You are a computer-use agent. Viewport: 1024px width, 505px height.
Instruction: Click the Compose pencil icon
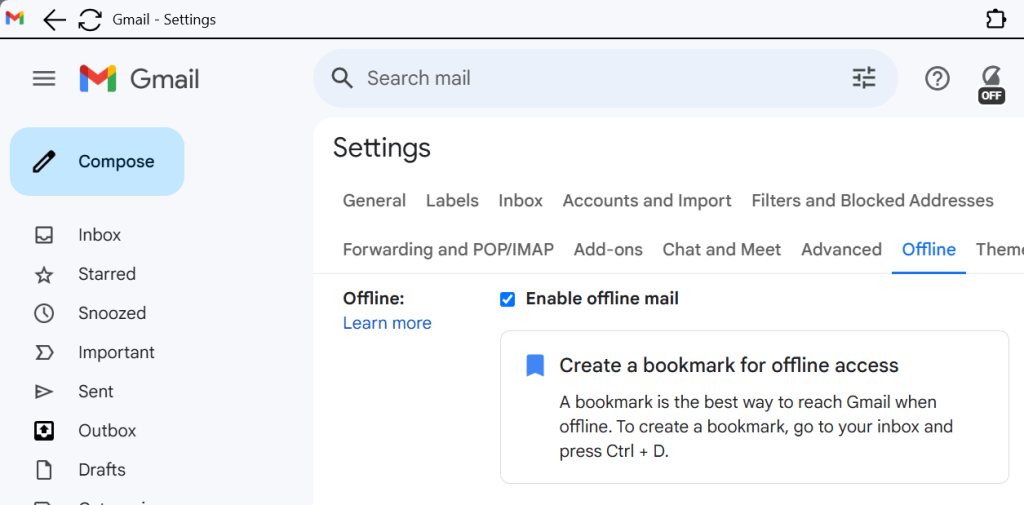click(44, 161)
